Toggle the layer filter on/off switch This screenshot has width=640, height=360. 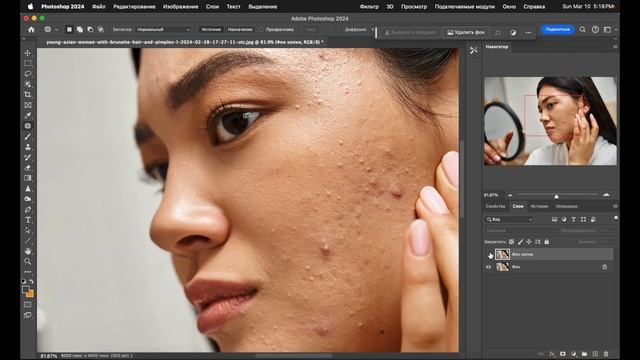tap(616, 219)
